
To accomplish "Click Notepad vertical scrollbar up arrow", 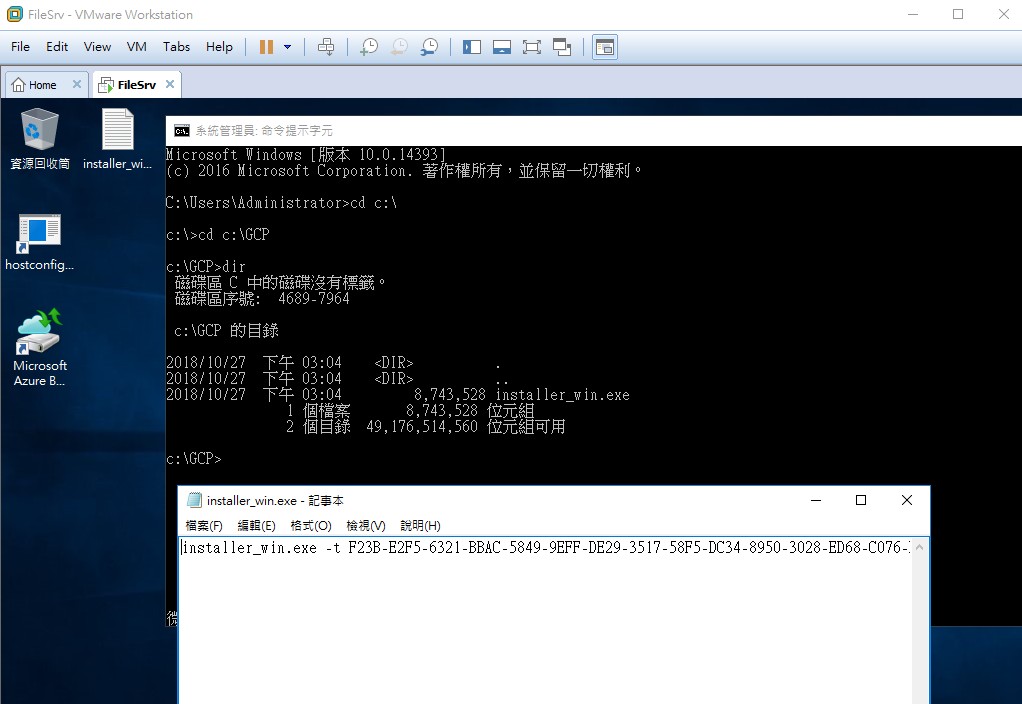I will coord(920,548).
